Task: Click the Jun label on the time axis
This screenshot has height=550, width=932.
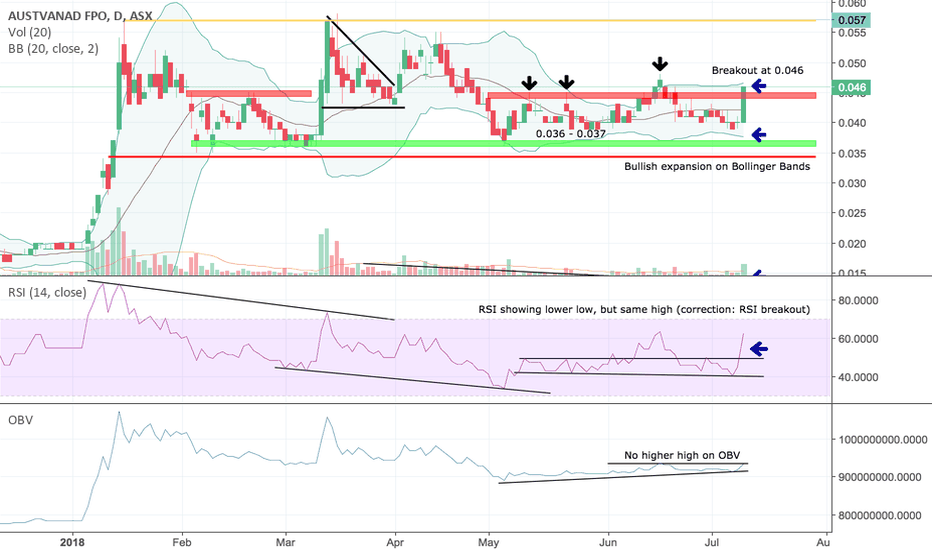Action: point(608,542)
